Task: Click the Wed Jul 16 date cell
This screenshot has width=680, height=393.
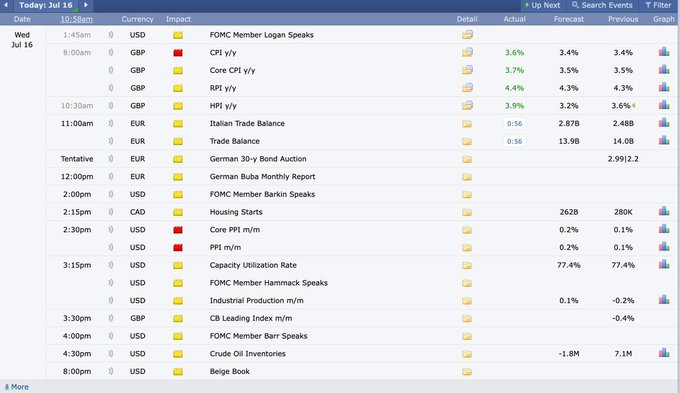Action: (x=22, y=39)
